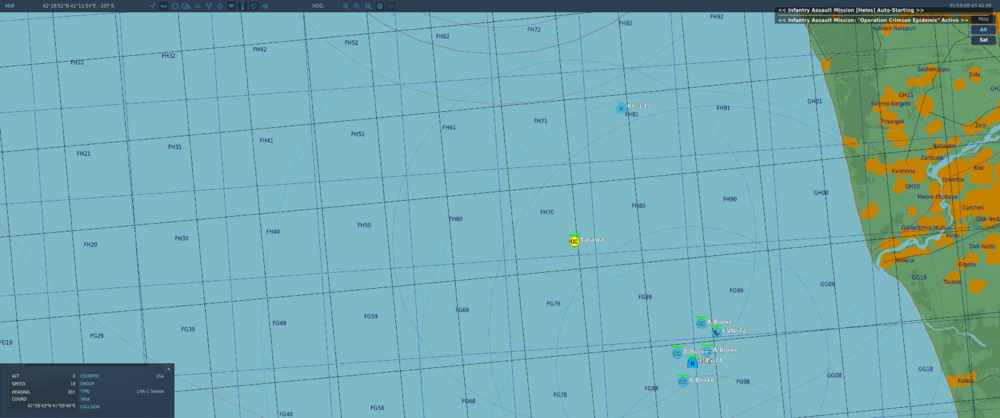Click the Anaklia town label

point(904,260)
